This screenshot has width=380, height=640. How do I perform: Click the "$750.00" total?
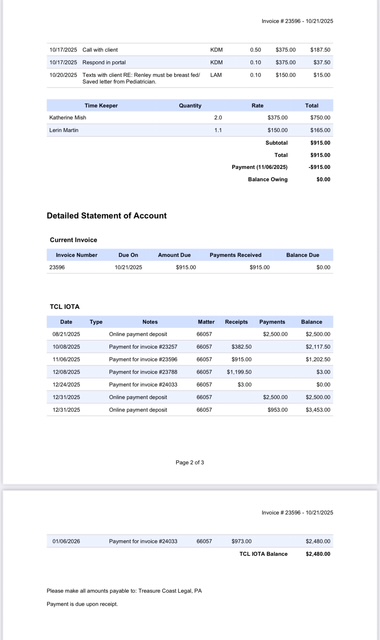[320, 118]
